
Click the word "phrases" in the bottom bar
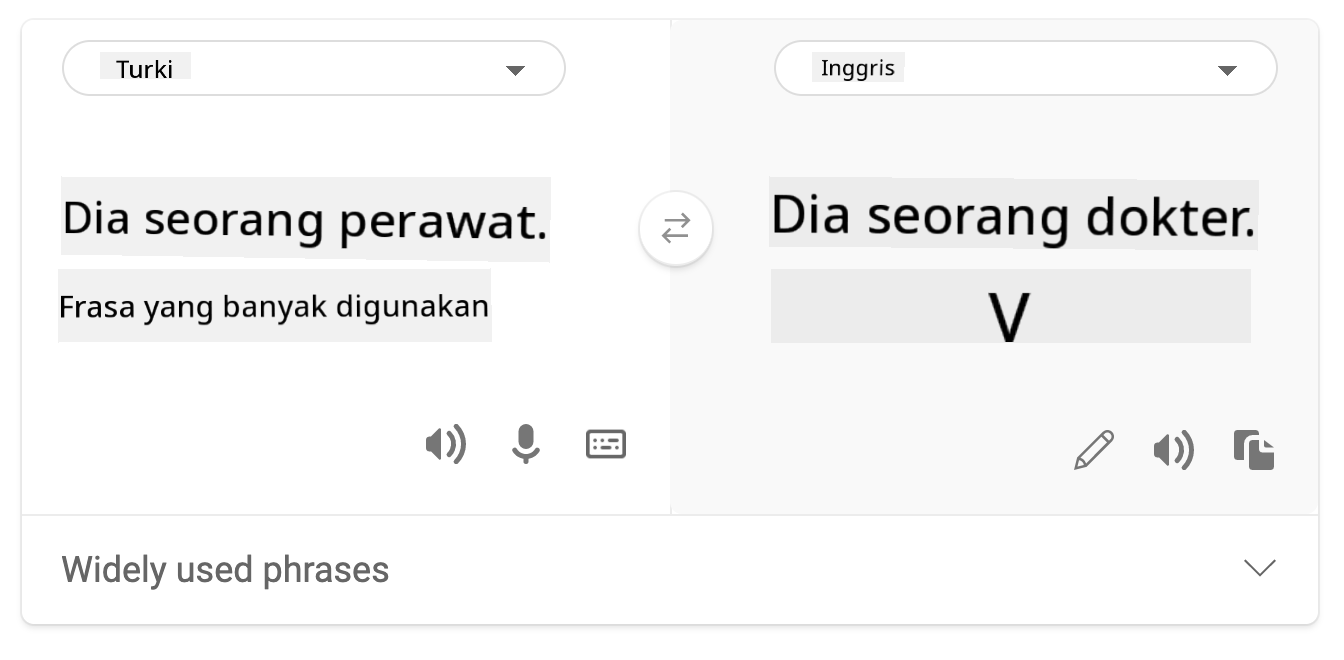point(325,570)
